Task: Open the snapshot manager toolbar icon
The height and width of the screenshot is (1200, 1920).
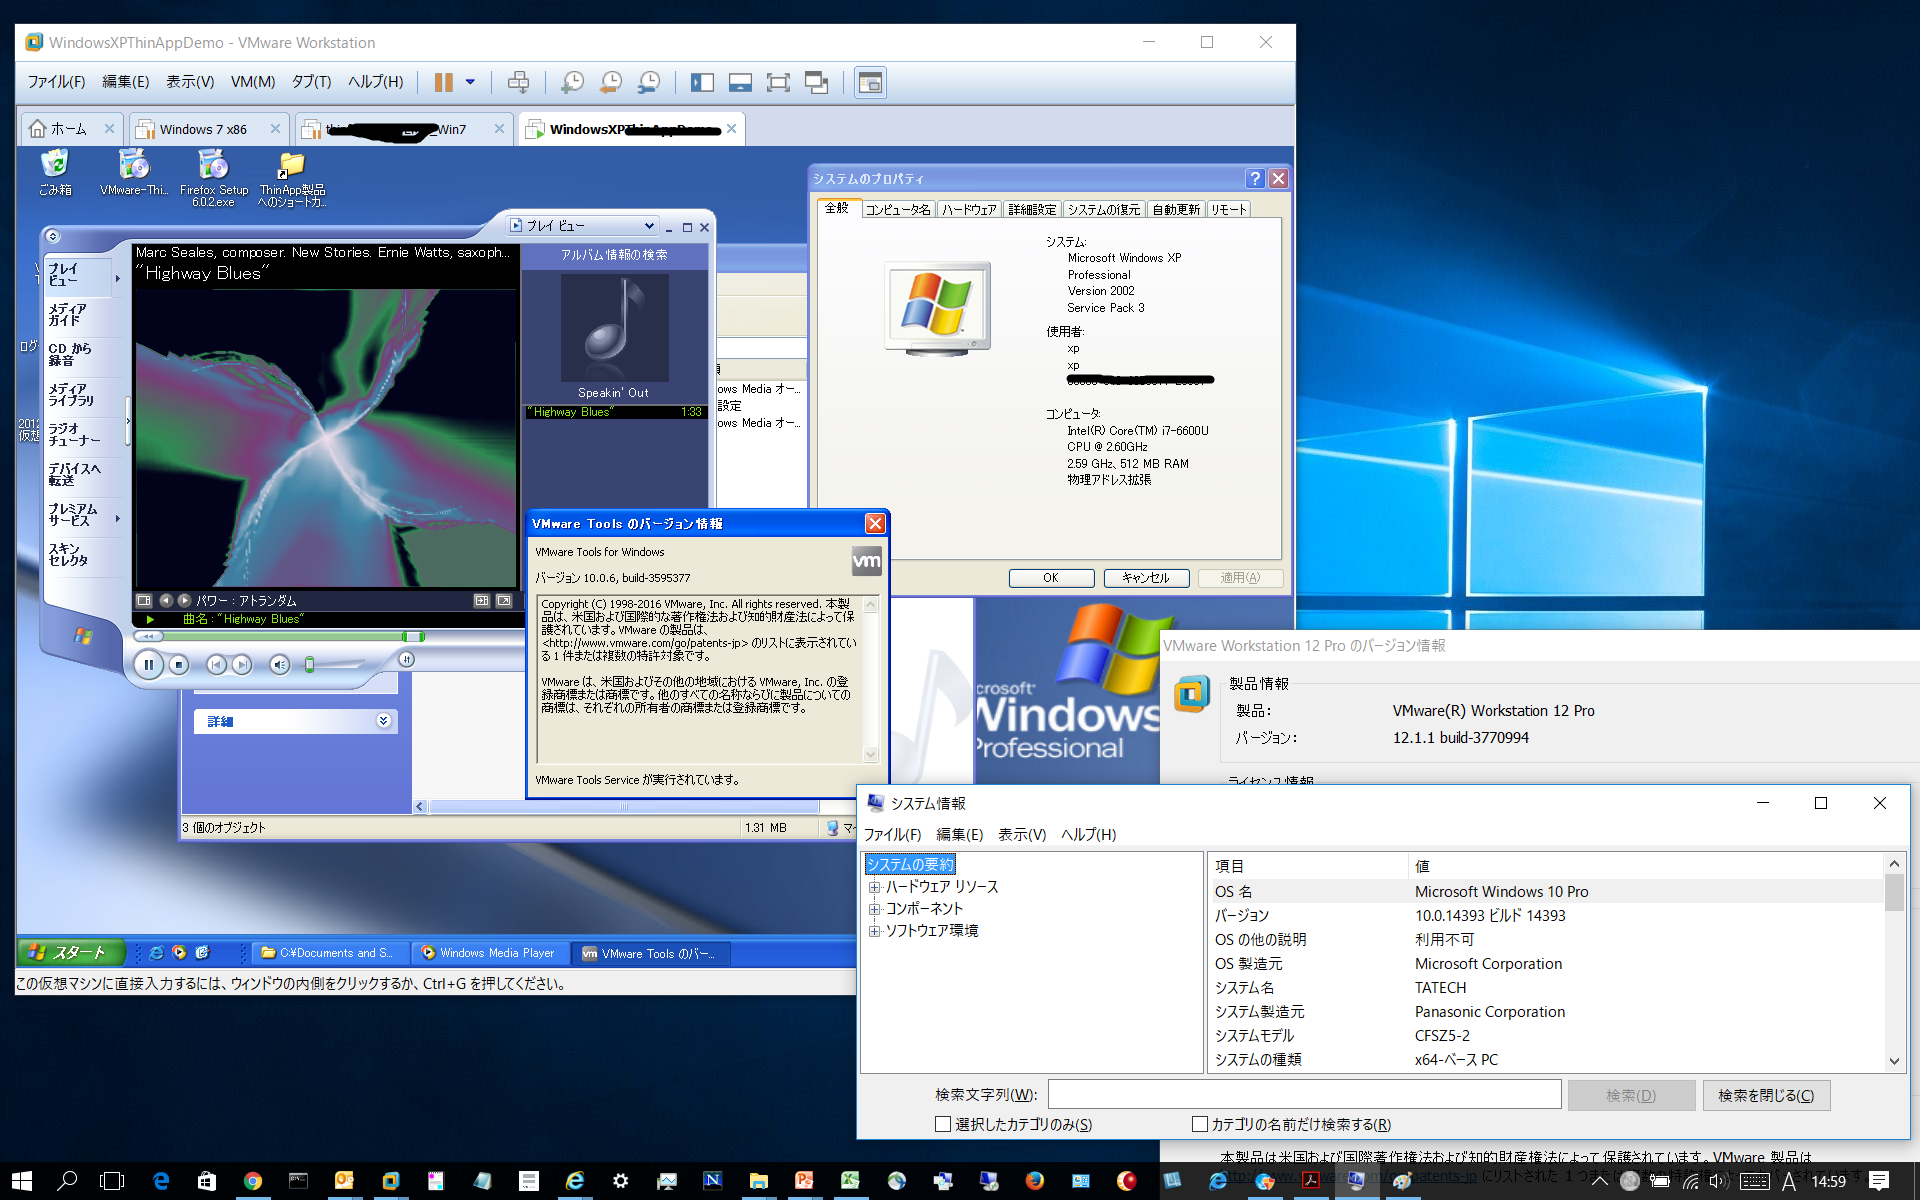Action: click(x=649, y=82)
